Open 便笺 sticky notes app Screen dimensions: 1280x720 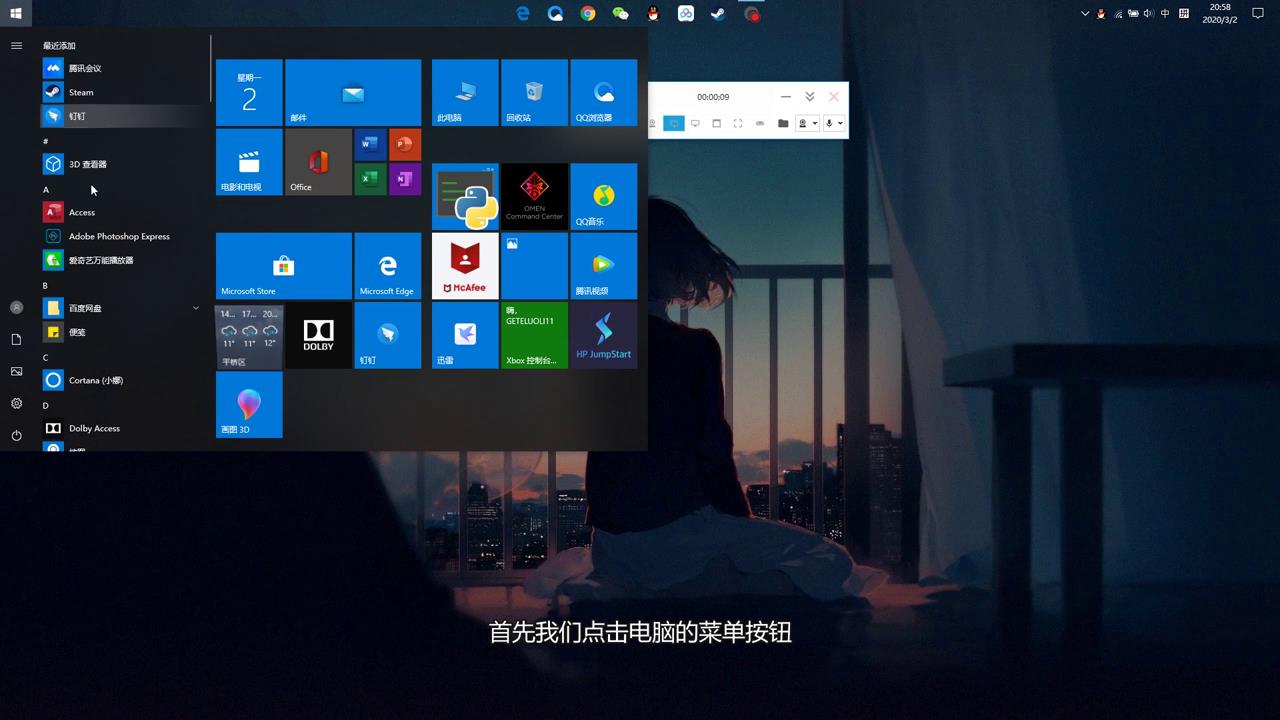click(x=122, y=332)
